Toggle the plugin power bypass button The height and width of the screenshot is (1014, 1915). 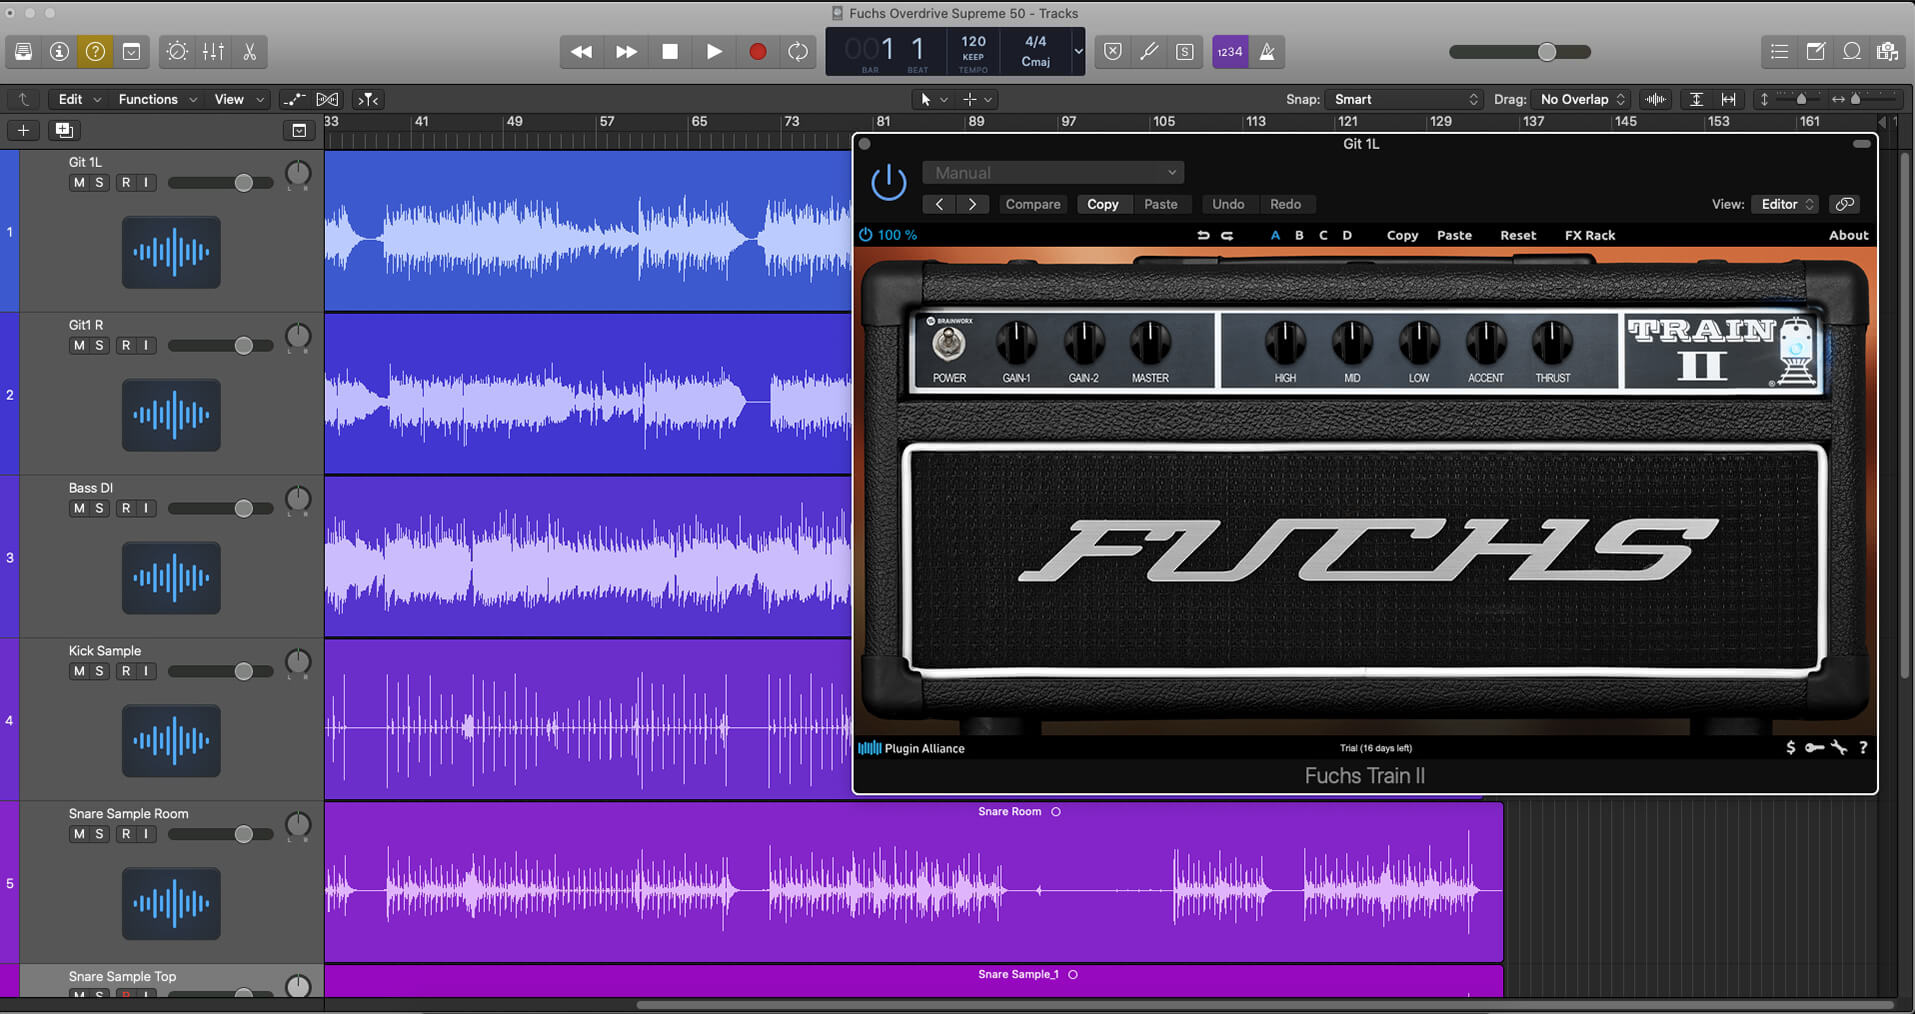pyautogui.click(x=888, y=183)
